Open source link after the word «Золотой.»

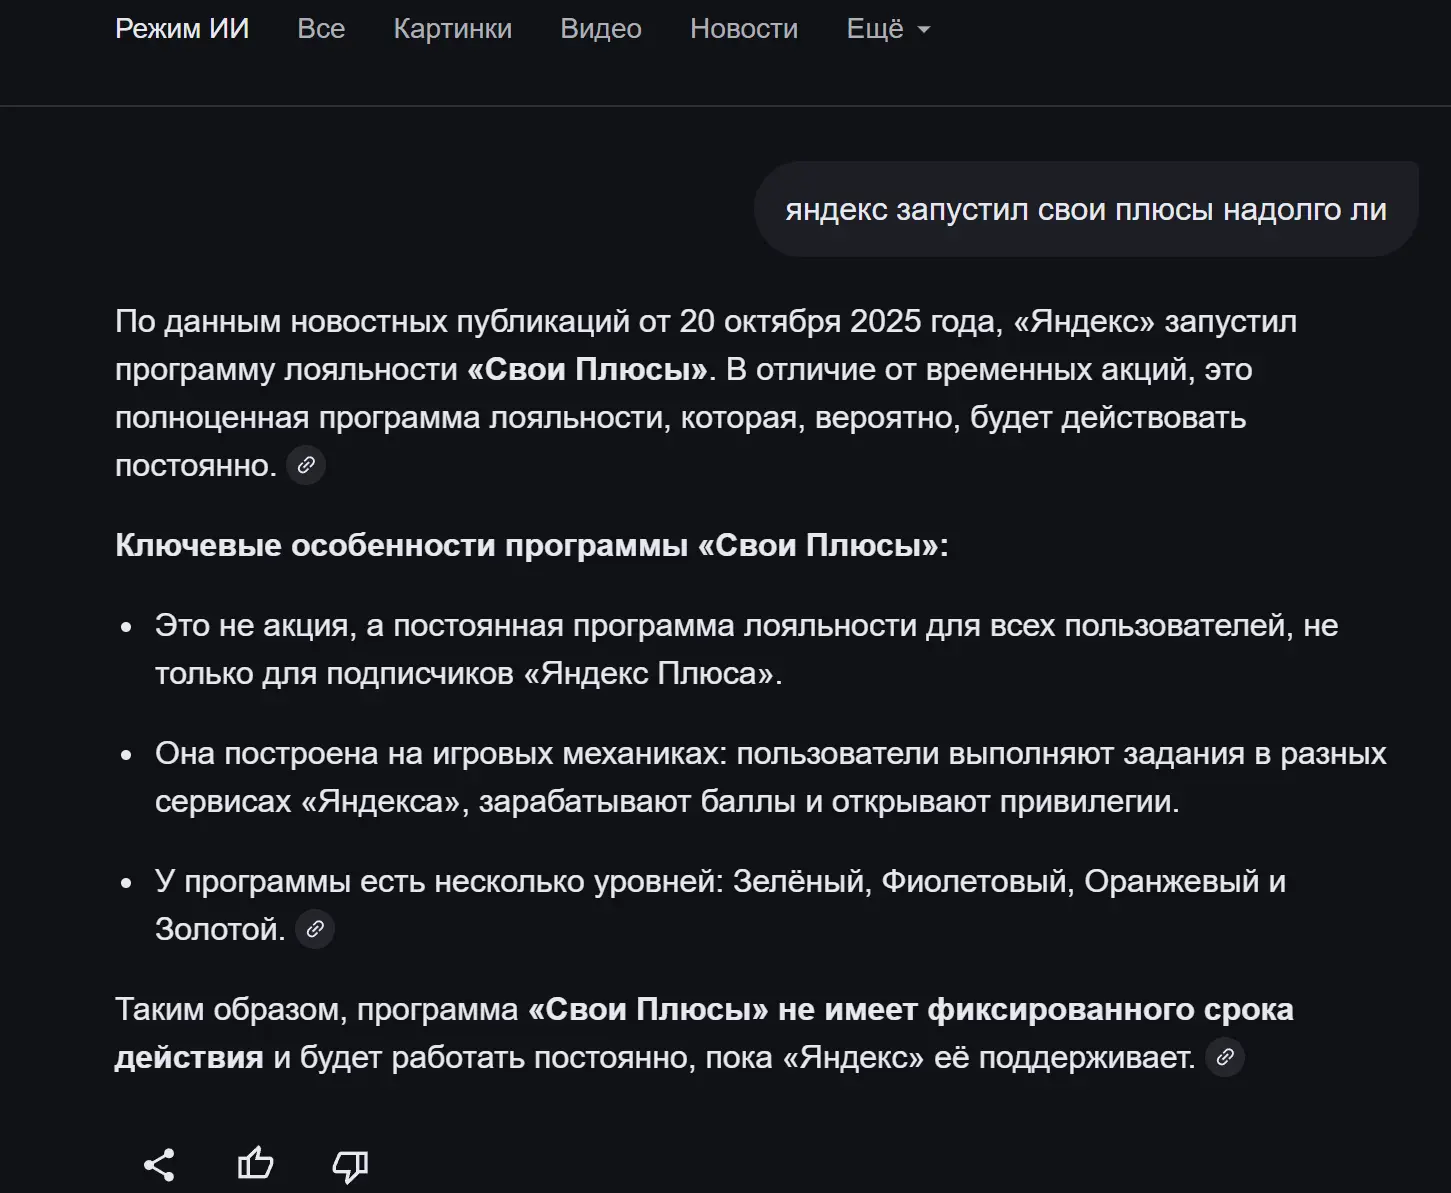315,929
